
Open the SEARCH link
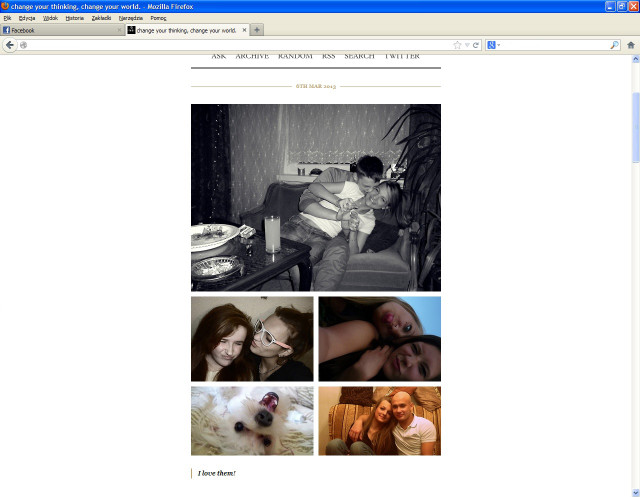[359, 56]
